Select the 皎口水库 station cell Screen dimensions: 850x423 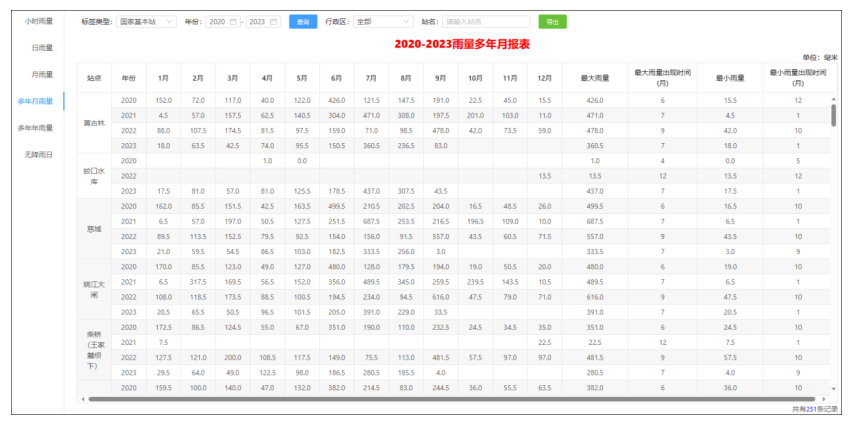94,176
